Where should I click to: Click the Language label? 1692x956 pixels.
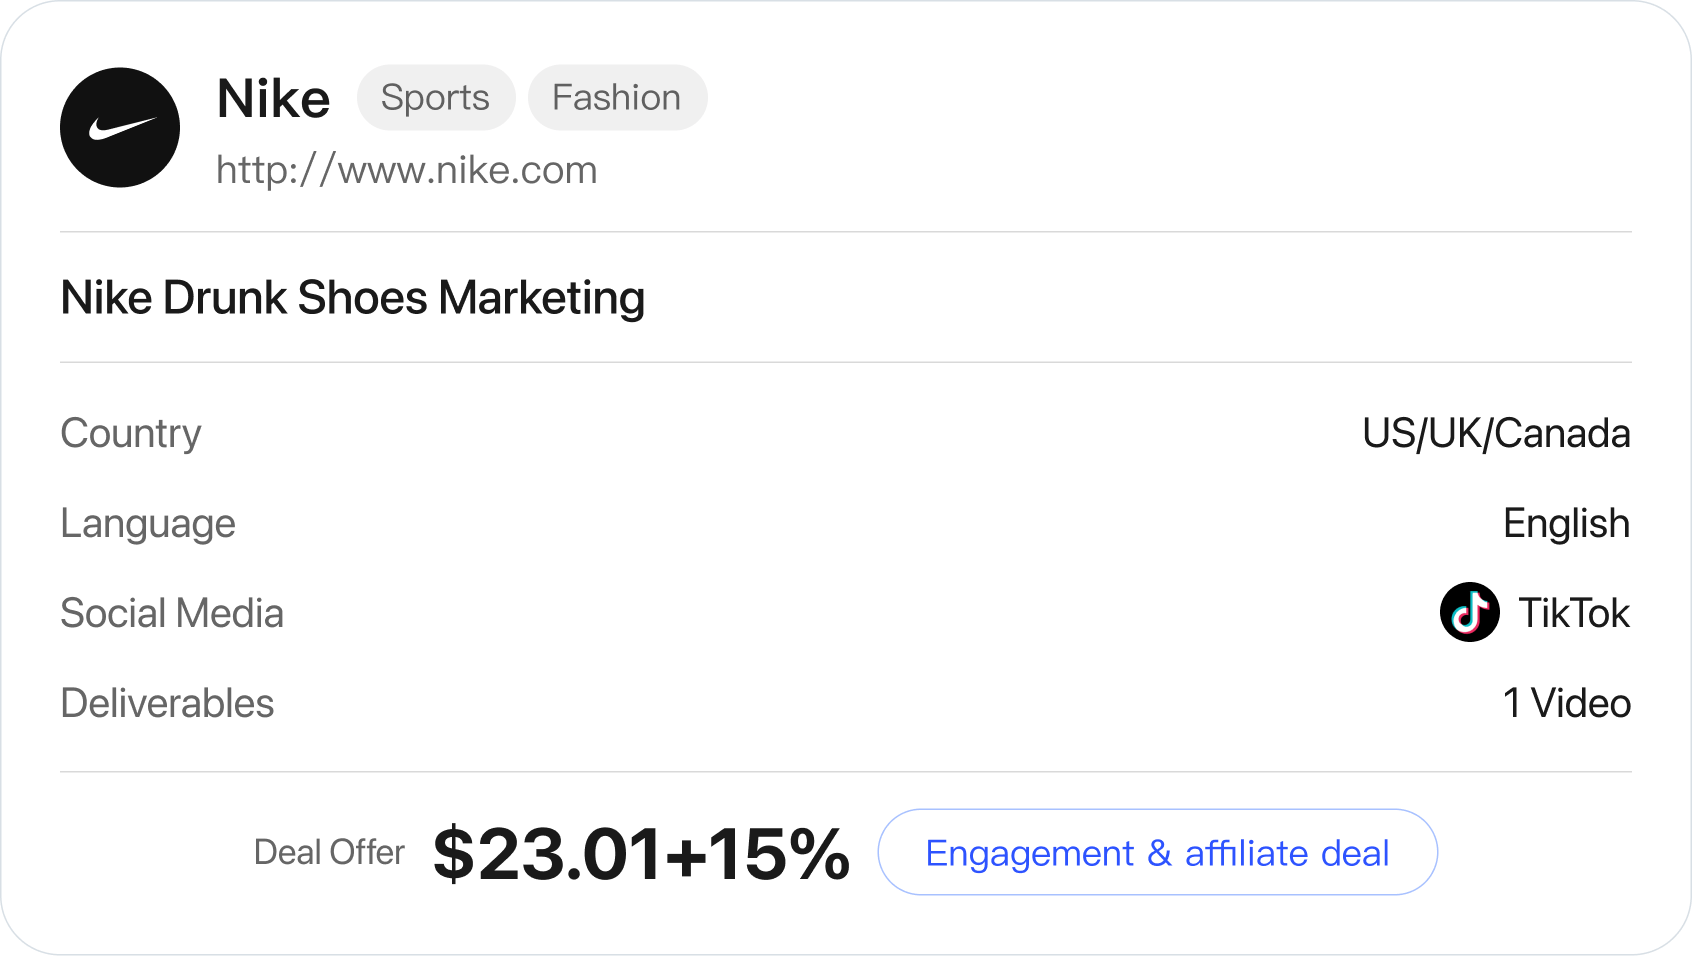coord(148,524)
